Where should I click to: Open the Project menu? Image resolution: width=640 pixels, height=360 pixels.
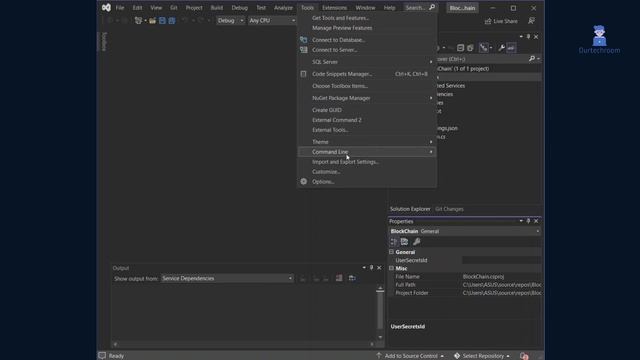tap(194, 8)
